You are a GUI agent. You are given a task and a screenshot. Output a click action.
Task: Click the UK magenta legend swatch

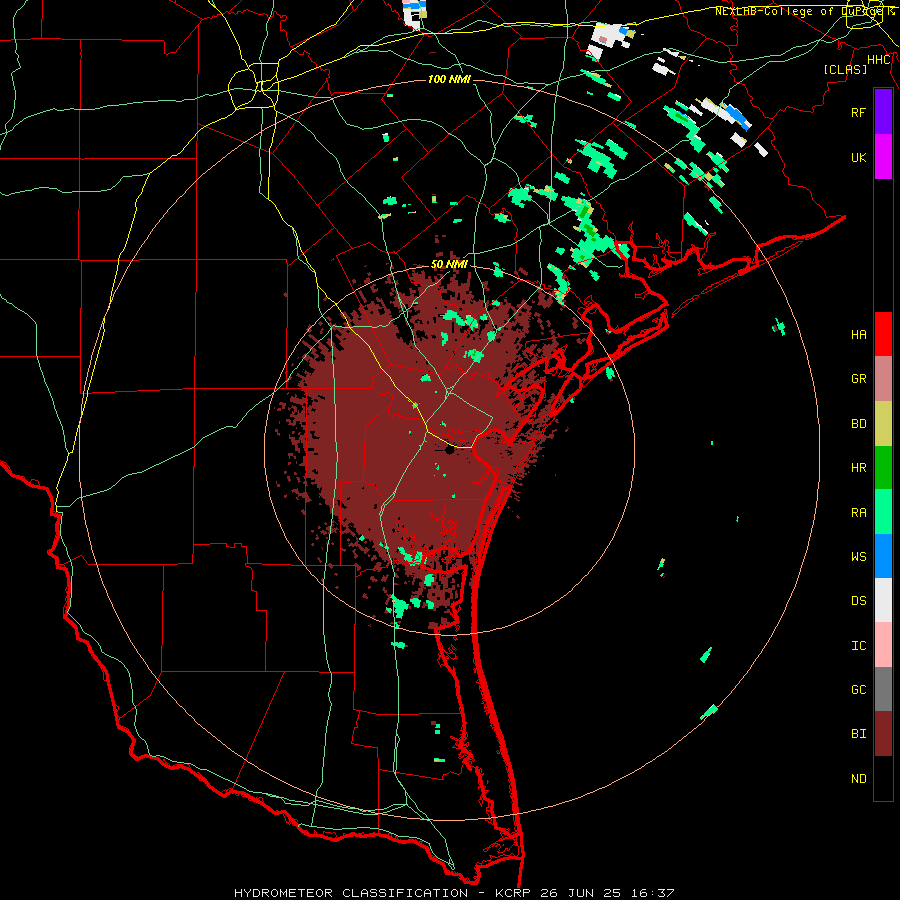pos(883,157)
